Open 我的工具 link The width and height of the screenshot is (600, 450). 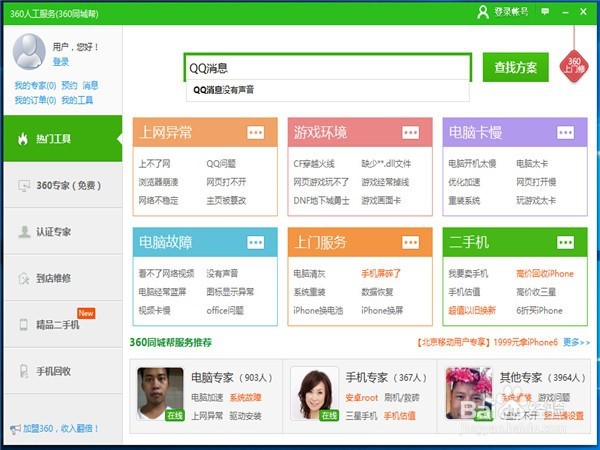point(77,100)
